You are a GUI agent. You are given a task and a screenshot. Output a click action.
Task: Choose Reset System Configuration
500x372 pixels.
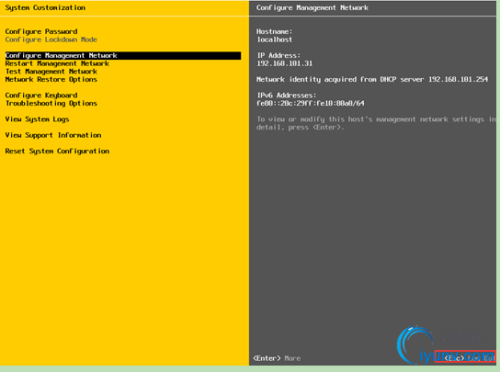[x=57, y=151]
